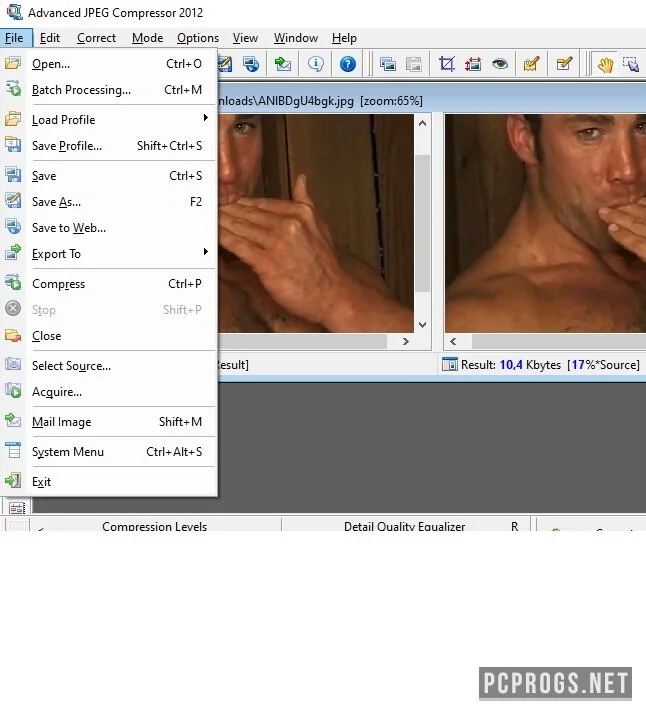
Task: Click the Save to Web globe icon
Action: 13,227
